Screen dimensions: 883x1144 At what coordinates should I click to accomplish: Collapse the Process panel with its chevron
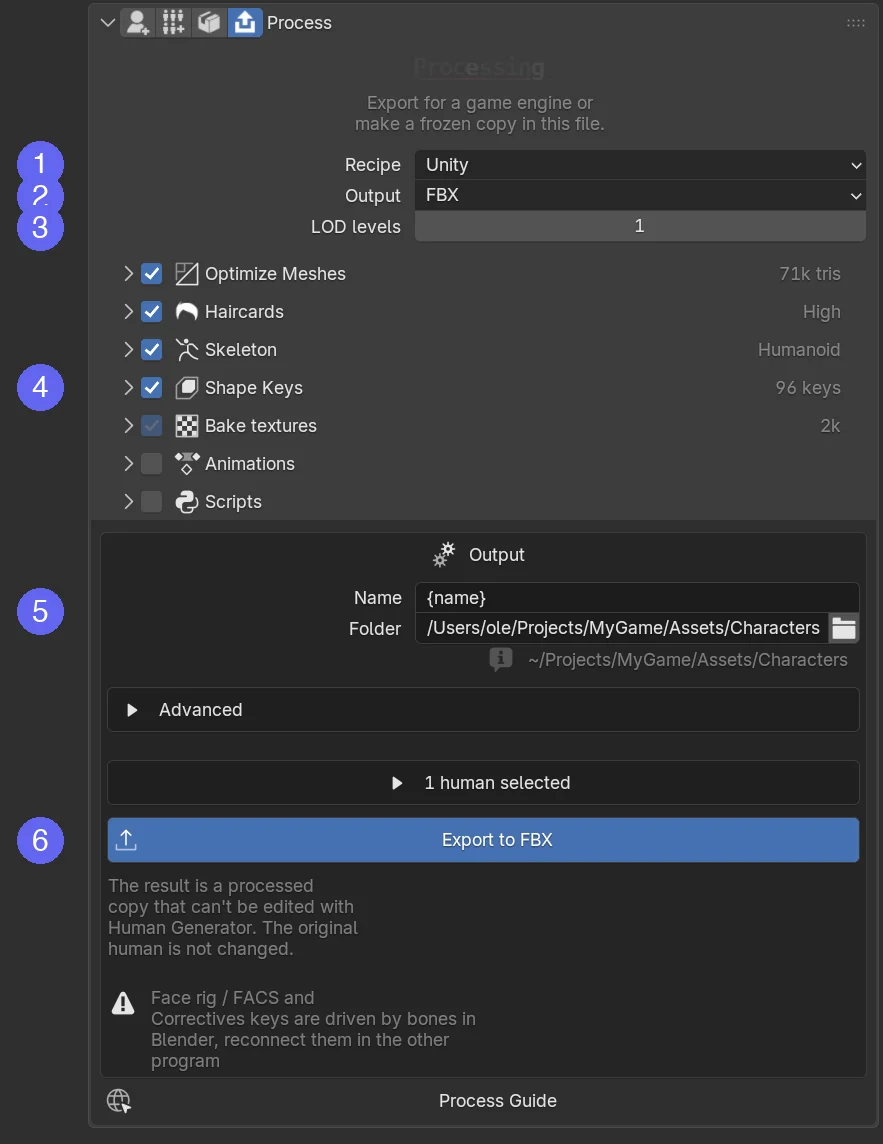click(x=108, y=23)
